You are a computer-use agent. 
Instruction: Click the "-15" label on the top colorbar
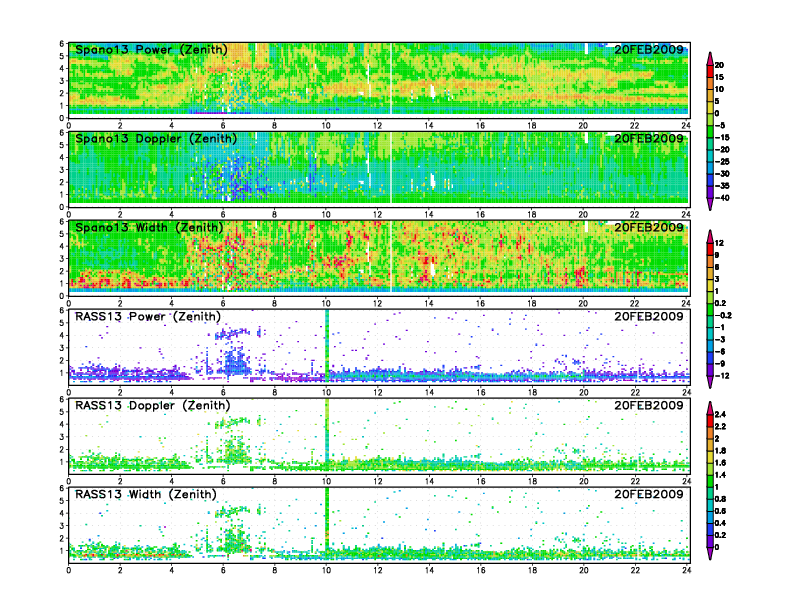[722, 137]
